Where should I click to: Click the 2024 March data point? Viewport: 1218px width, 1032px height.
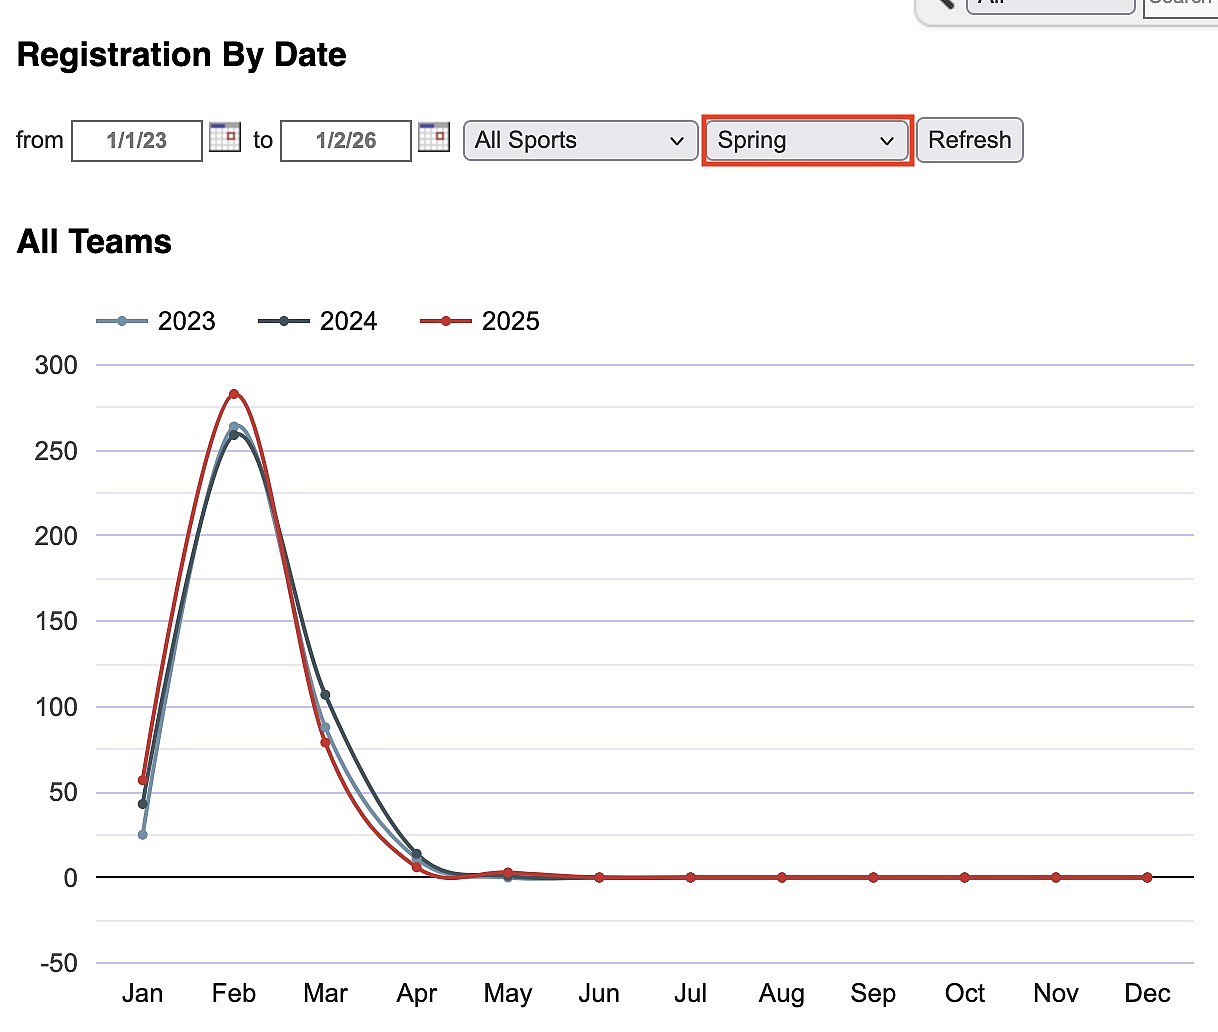pos(325,695)
